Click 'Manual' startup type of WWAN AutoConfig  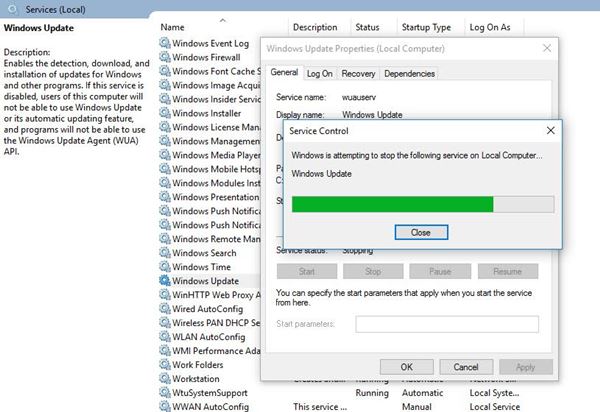[x=416, y=407]
